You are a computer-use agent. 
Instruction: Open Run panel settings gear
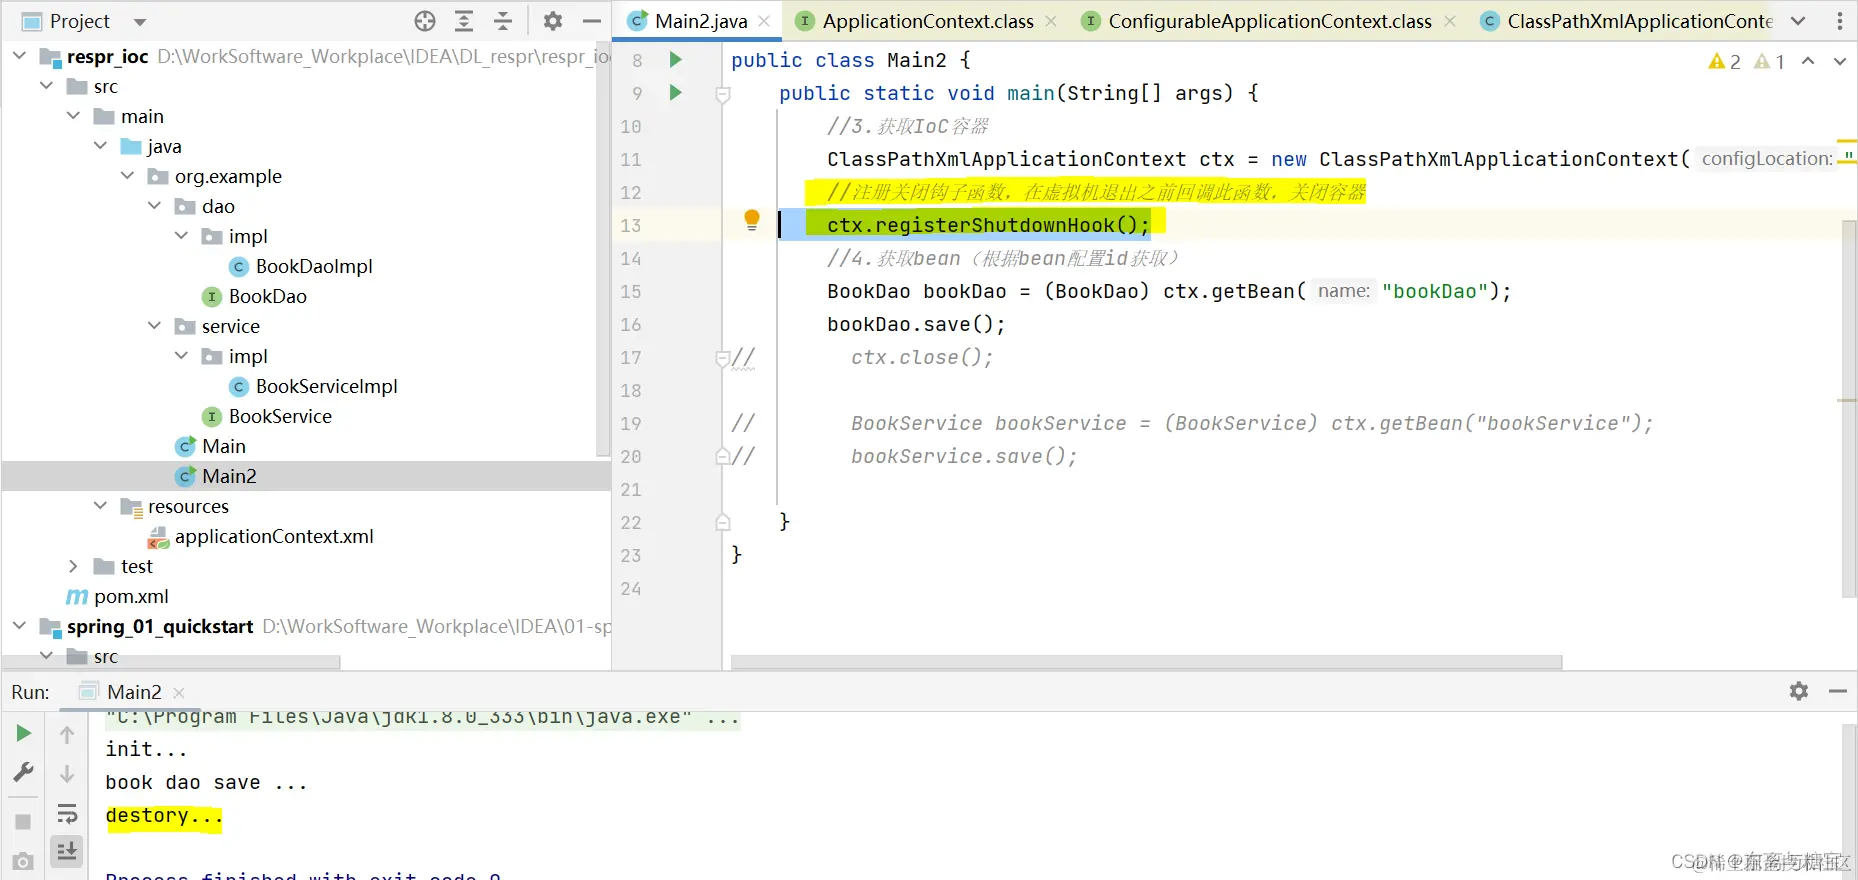(1799, 691)
